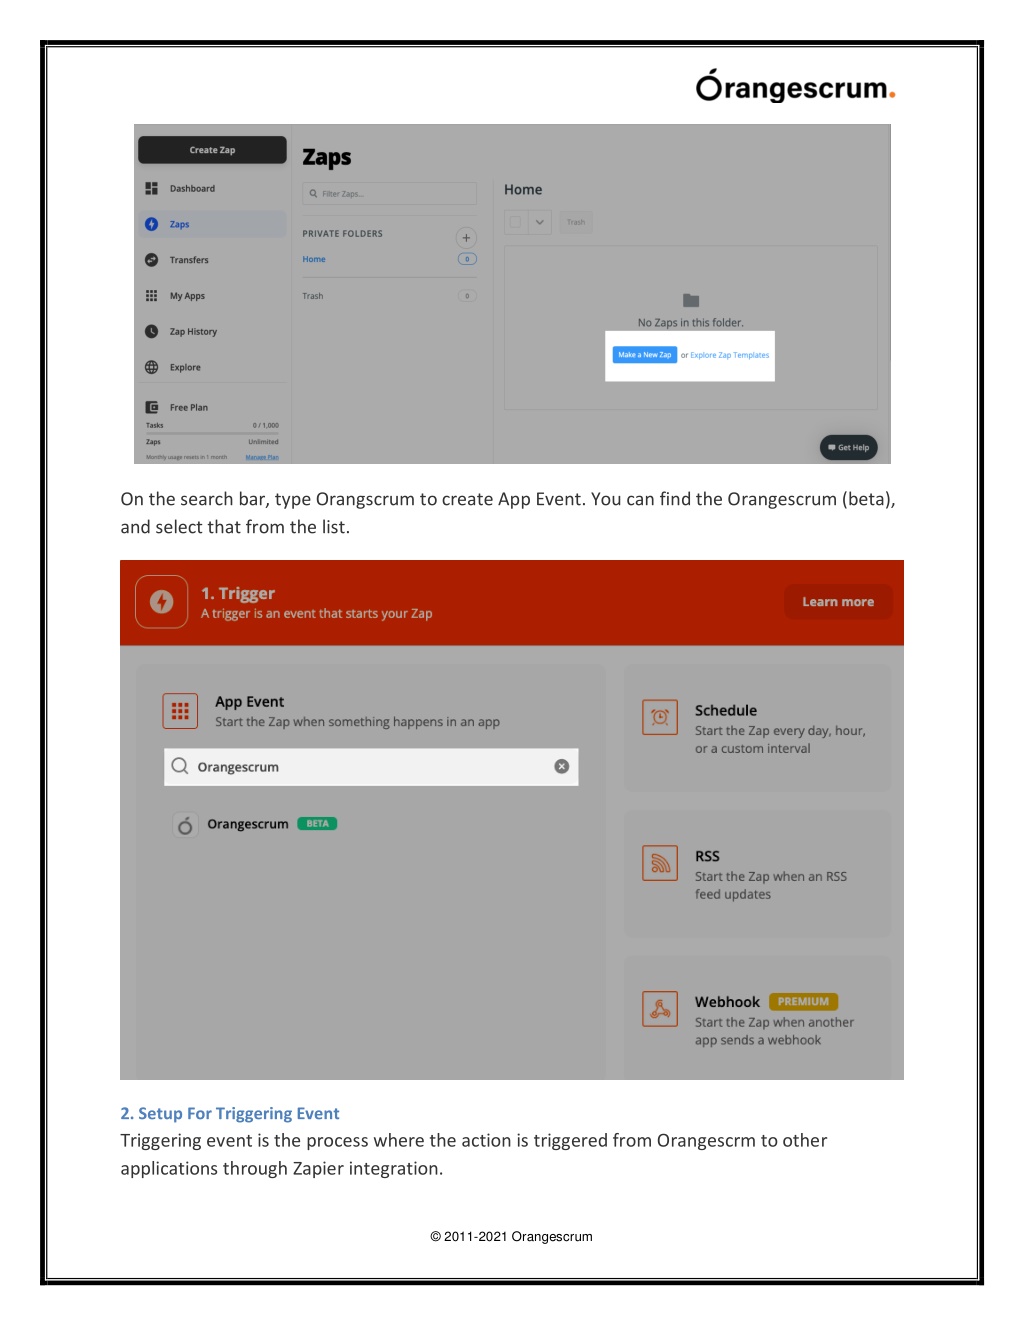The image size is (1024, 1325).
Task: Click the Free Plan label
Action: click(189, 407)
